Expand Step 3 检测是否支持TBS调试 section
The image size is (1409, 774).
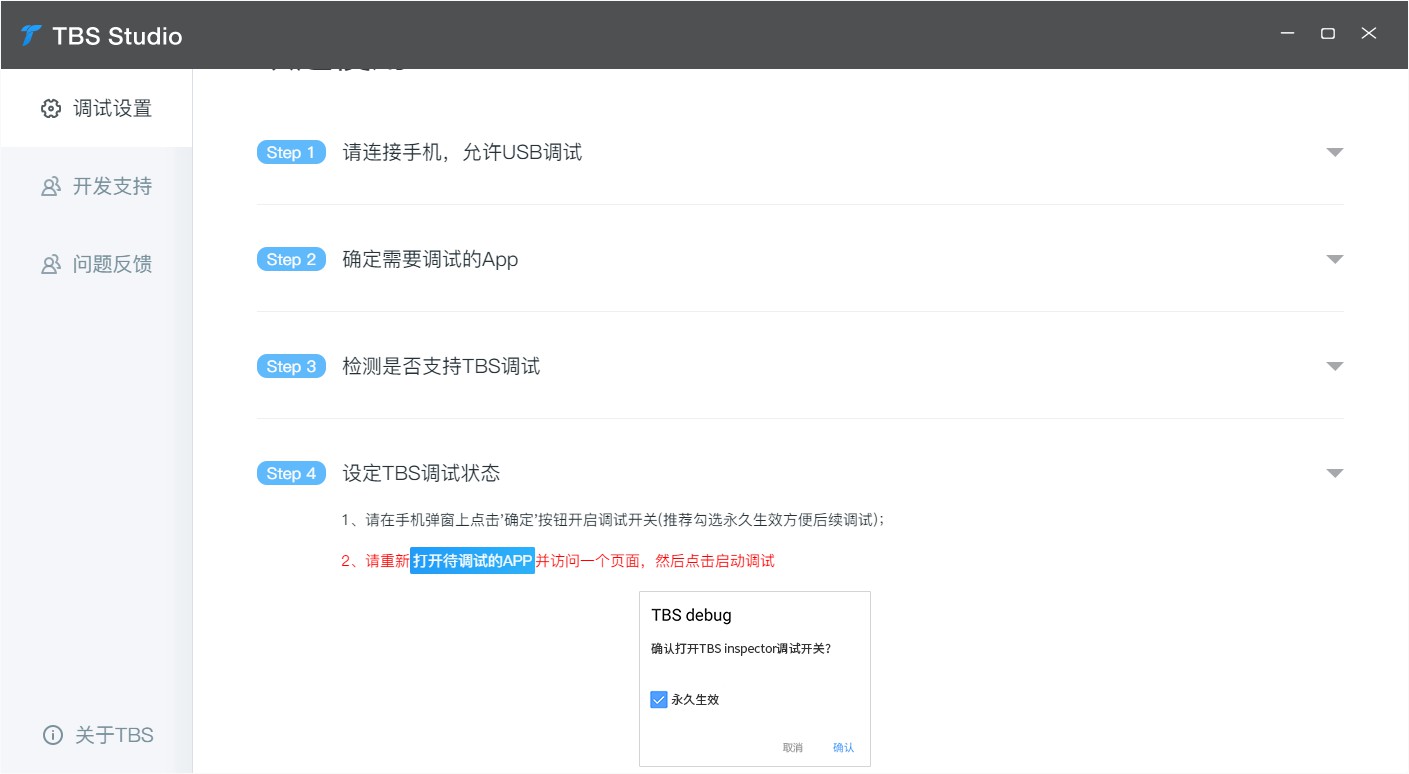(x=1334, y=366)
